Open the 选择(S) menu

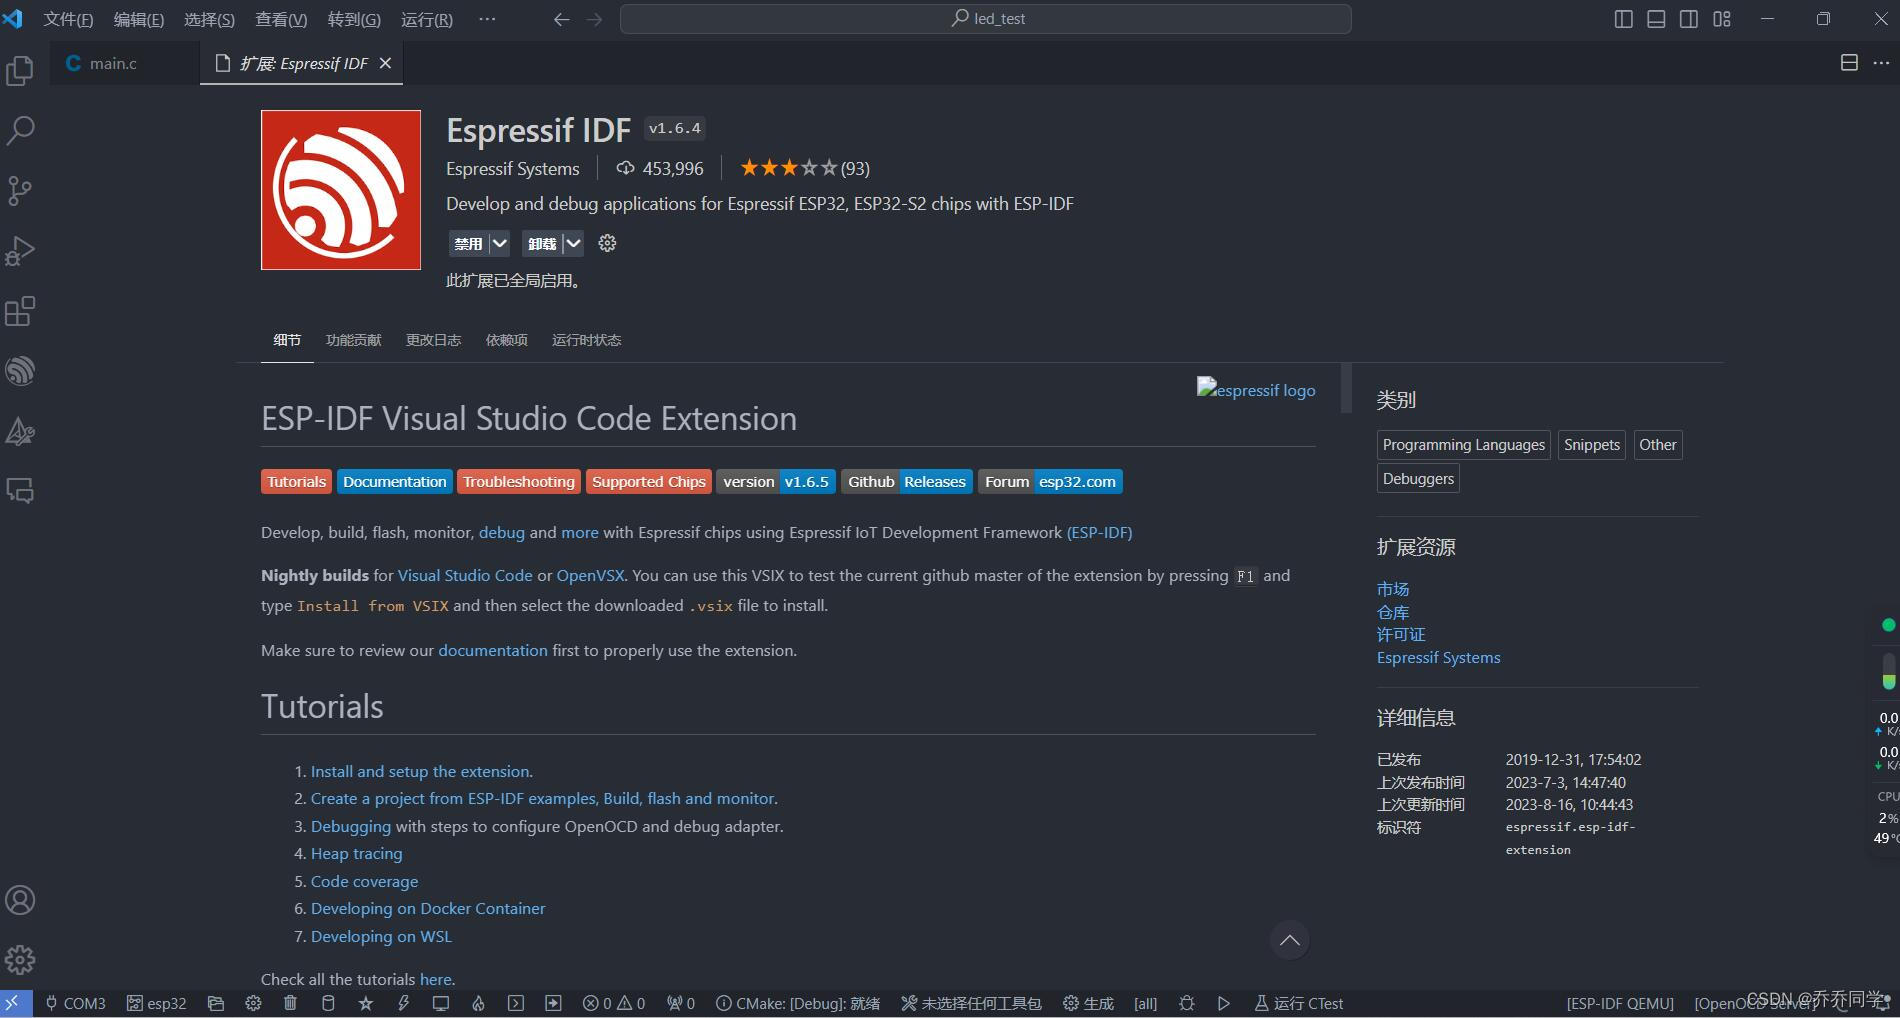coord(209,19)
